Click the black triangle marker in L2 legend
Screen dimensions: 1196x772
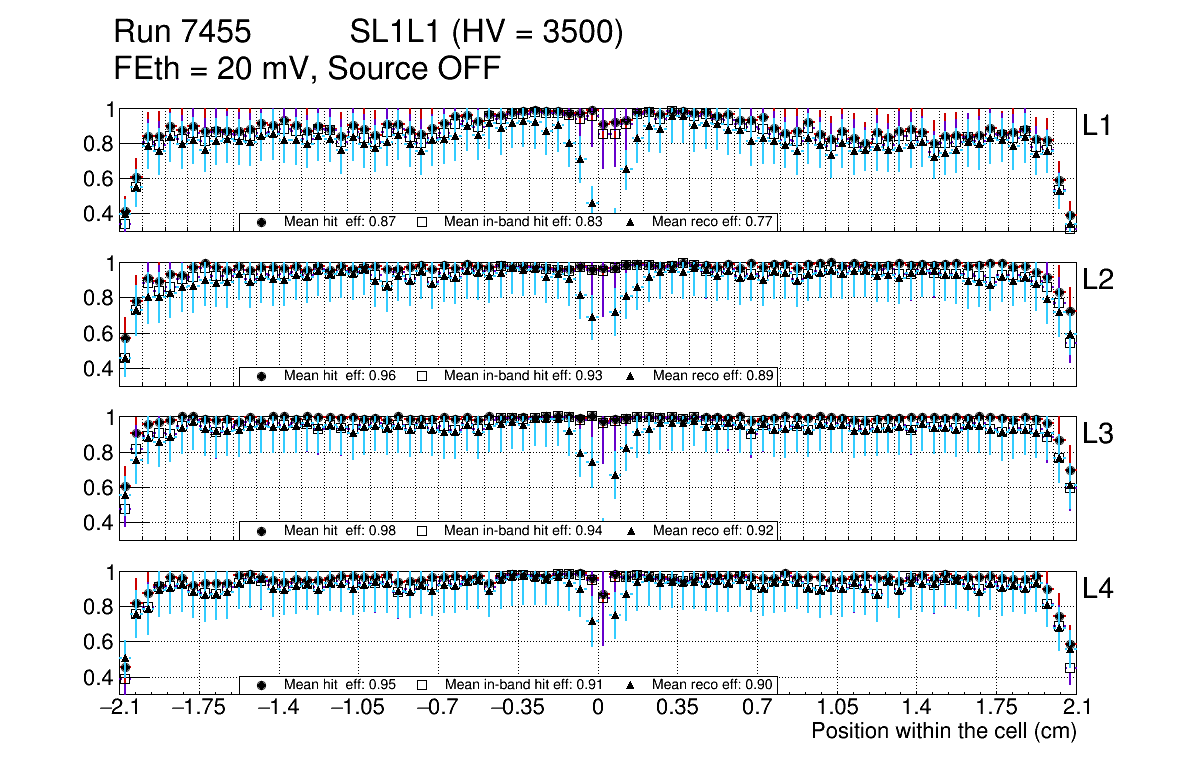pos(631,376)
